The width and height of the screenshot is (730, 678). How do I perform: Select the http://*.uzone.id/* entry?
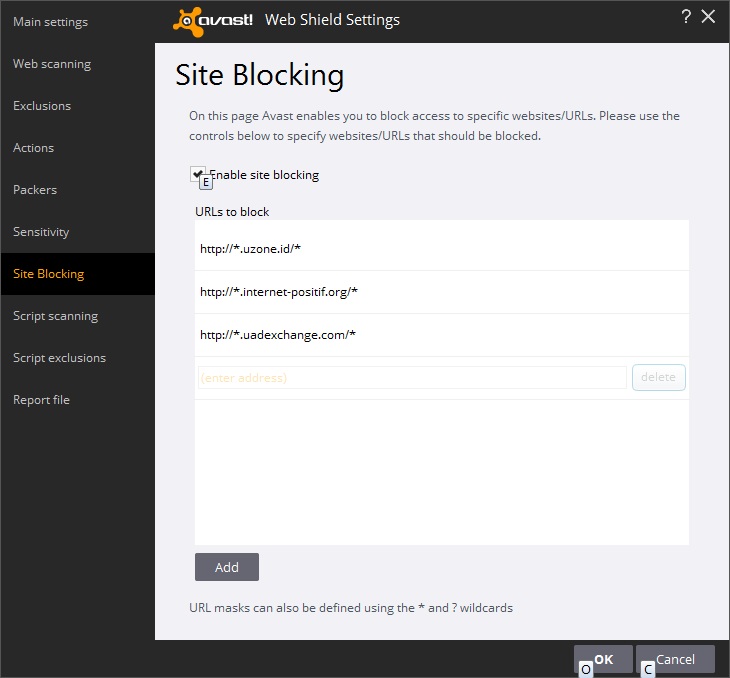coord(441,249)
